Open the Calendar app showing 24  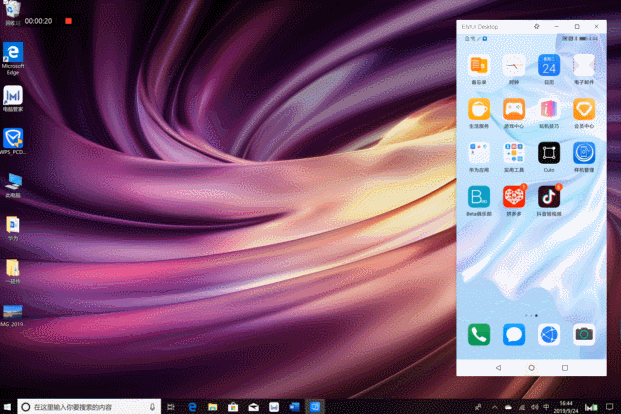[x=549, y=66]
